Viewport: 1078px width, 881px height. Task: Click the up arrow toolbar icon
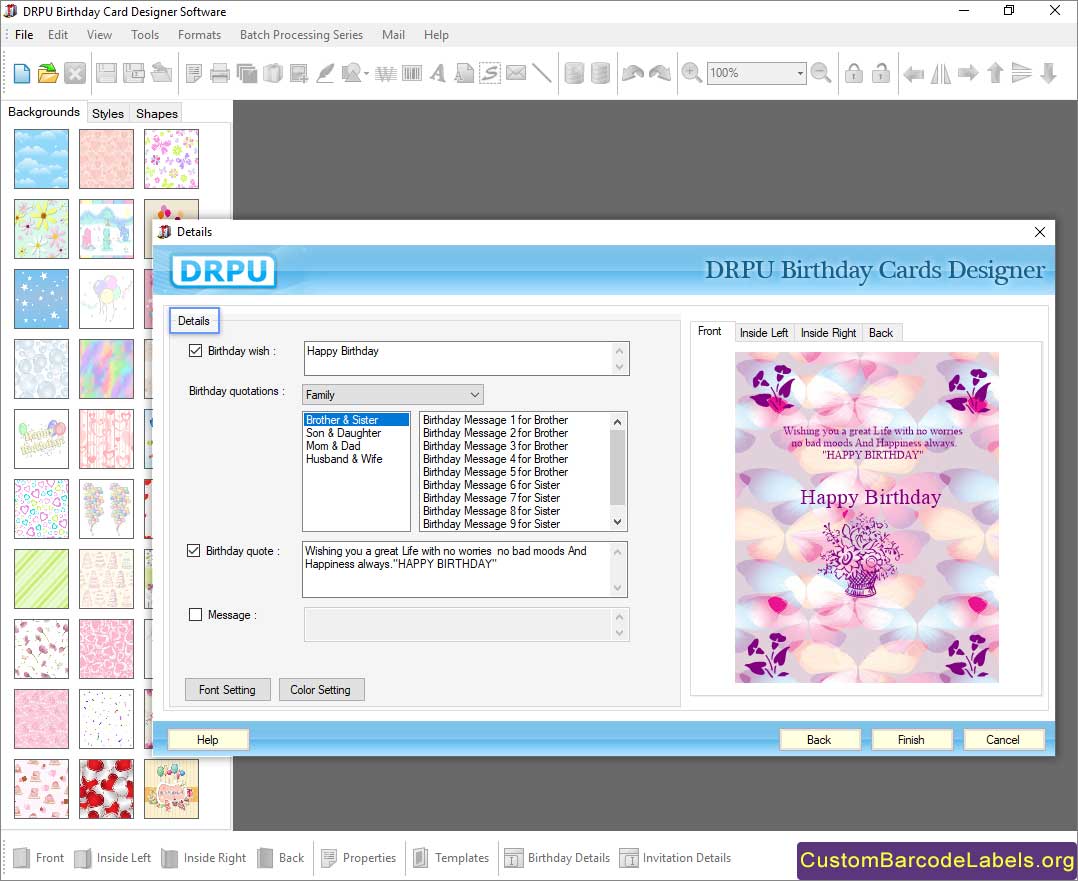(x=995, y=73)
